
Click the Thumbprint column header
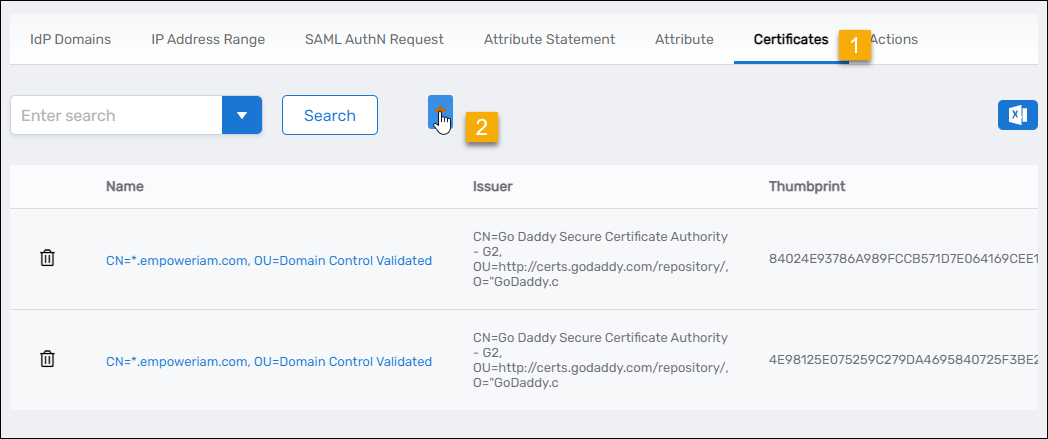point(807,186)
